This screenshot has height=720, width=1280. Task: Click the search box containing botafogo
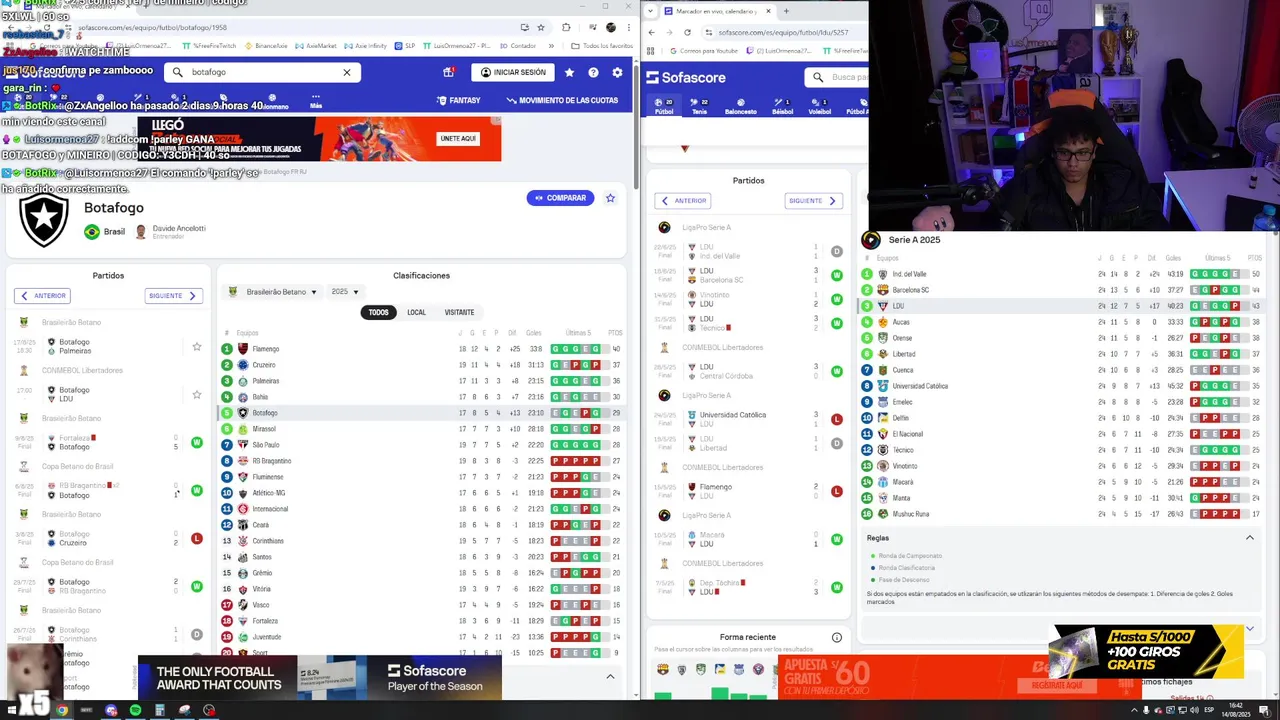pyautogui.click(x=263, y=72)
